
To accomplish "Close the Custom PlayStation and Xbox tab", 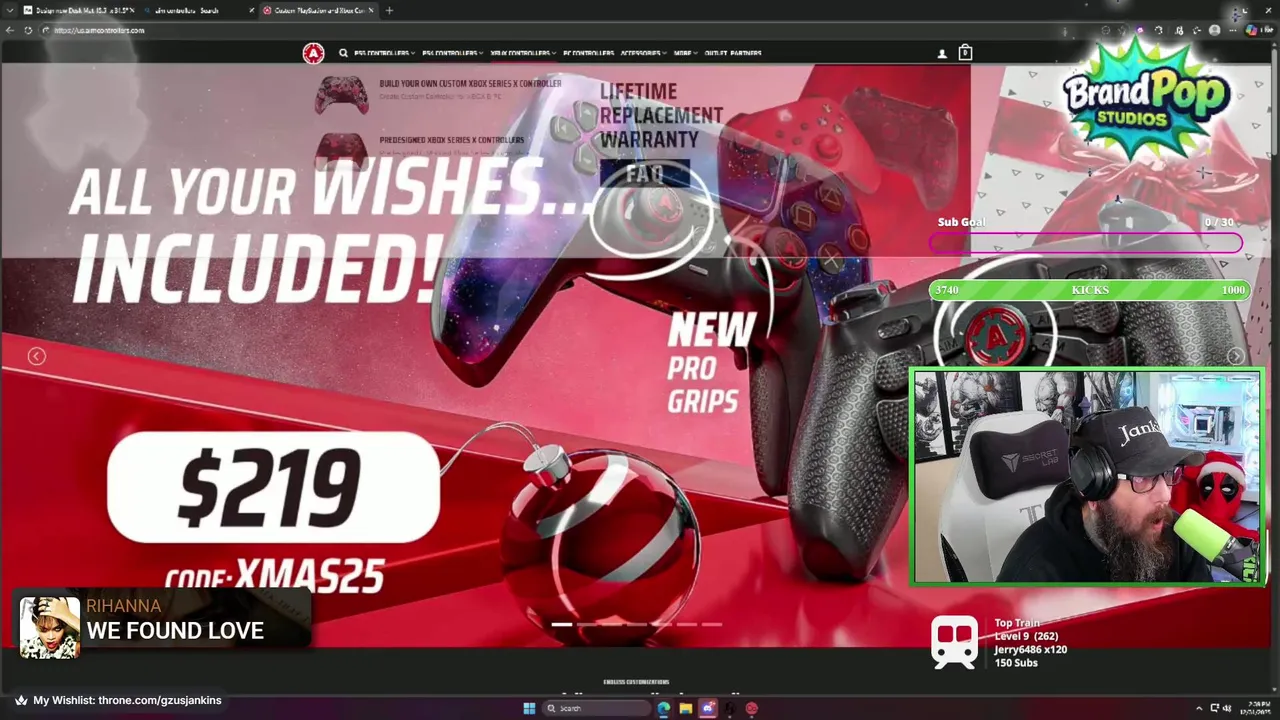I will tap(371, 10).
